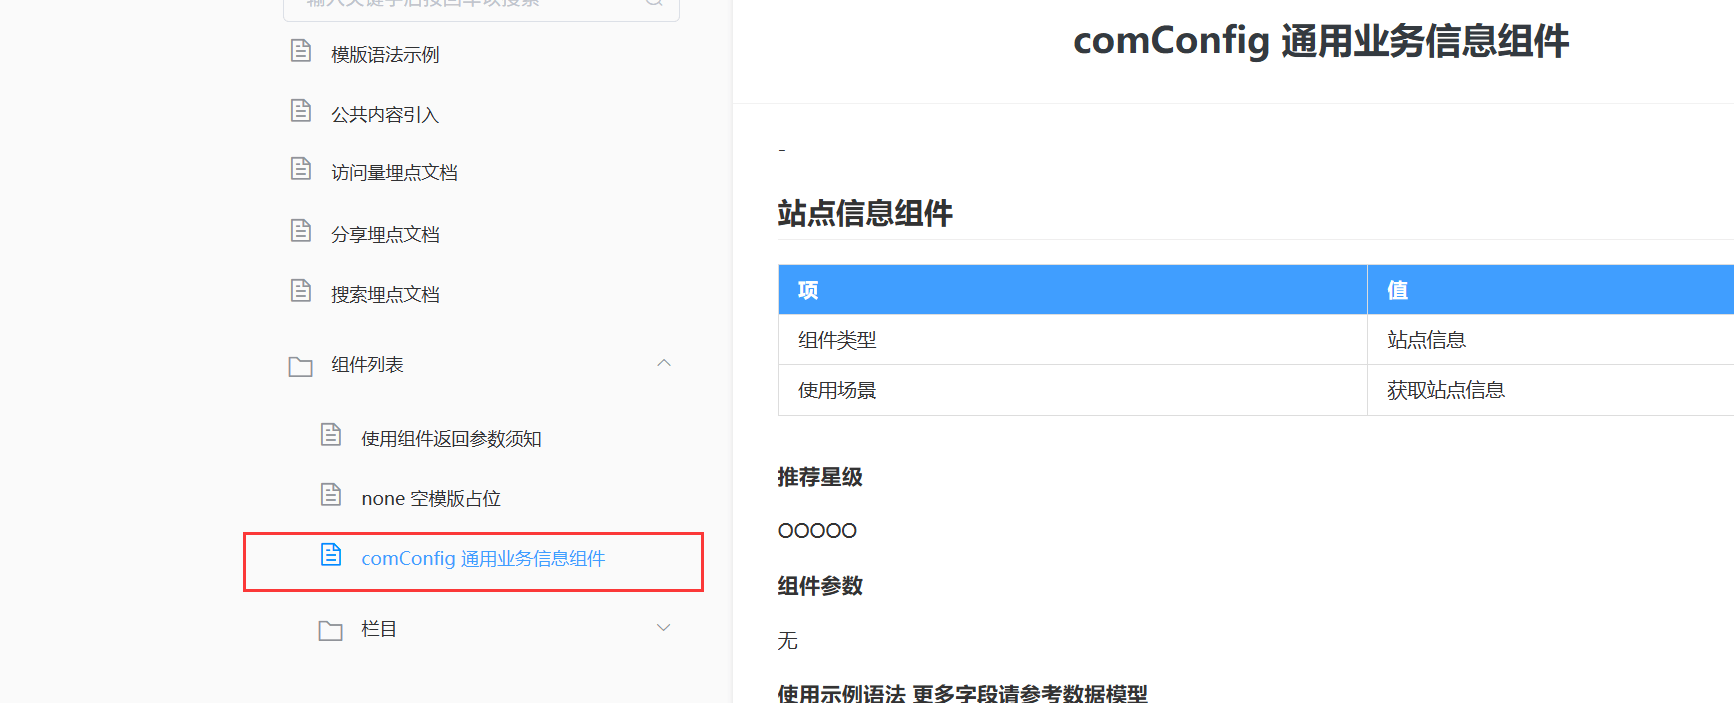
Task: Click document icon beside 搜索埋点文档
Action: (x=301, y=291)
